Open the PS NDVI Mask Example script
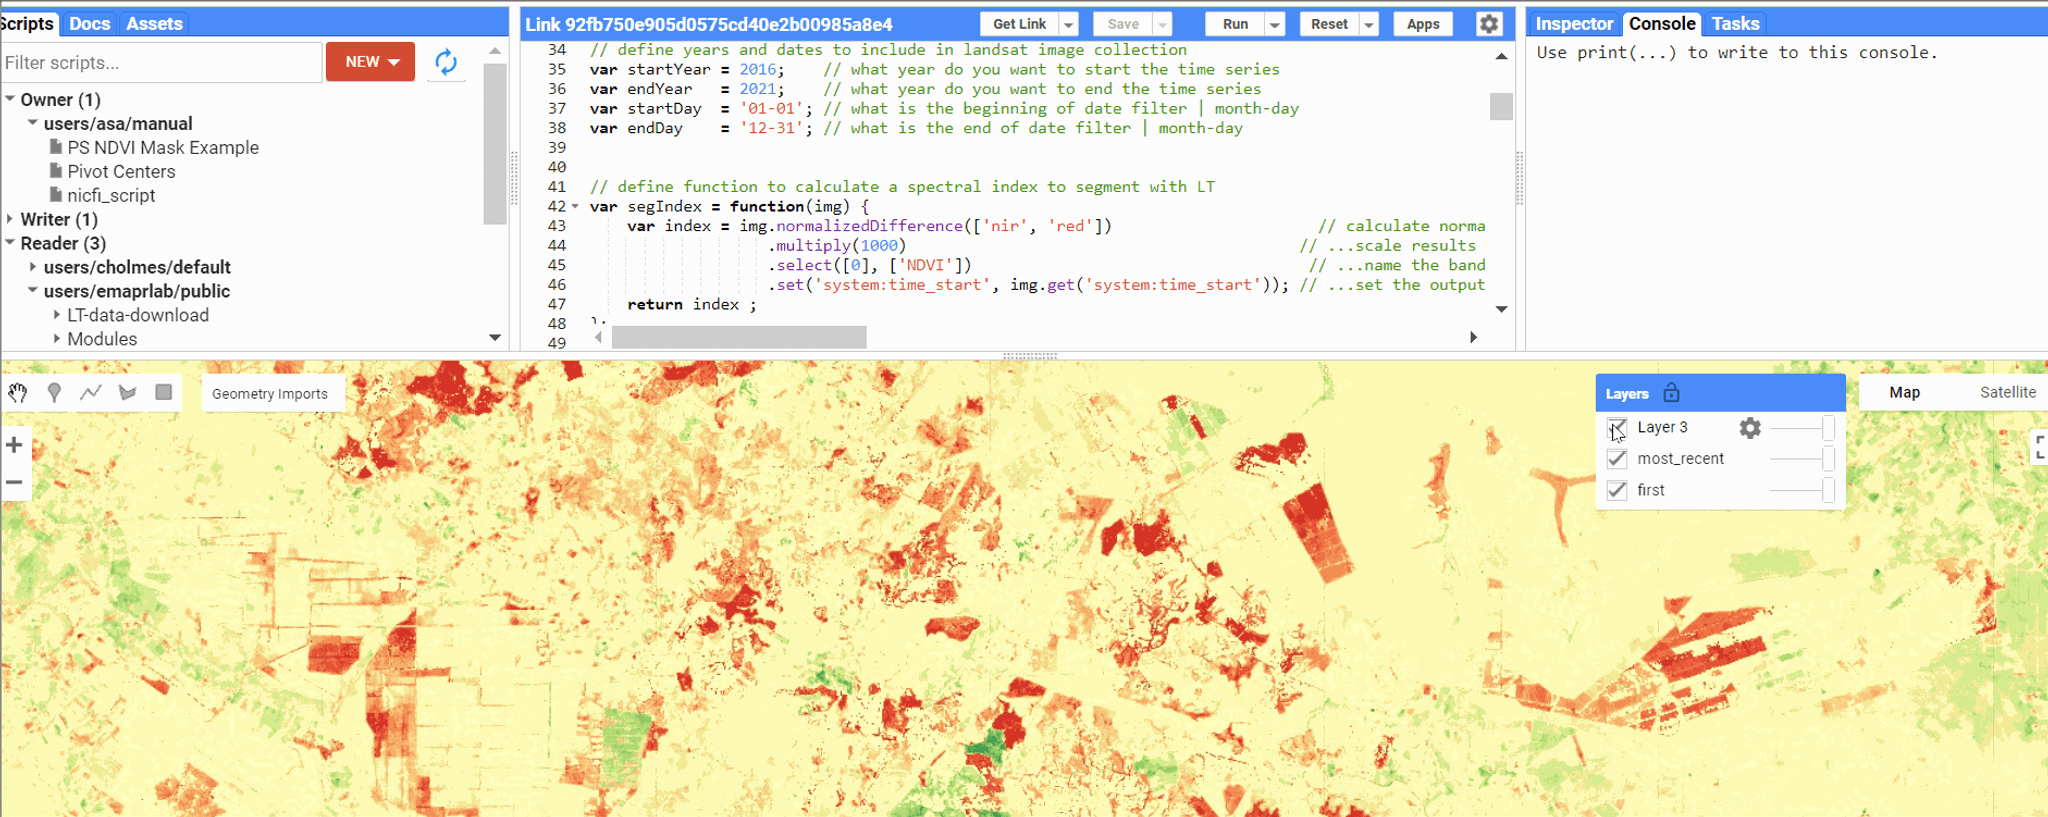Image resolution: width=2048 pixels, height=817 pixels. tap(163, 148)
